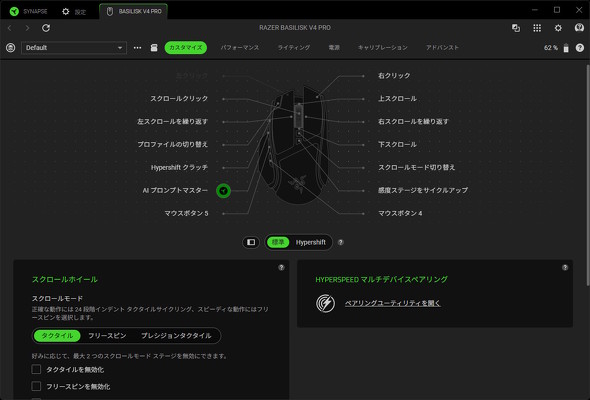
Task: Click the help icon in HYPERSPEED panel
Action: pyautogui.click(x=565, y=268)
